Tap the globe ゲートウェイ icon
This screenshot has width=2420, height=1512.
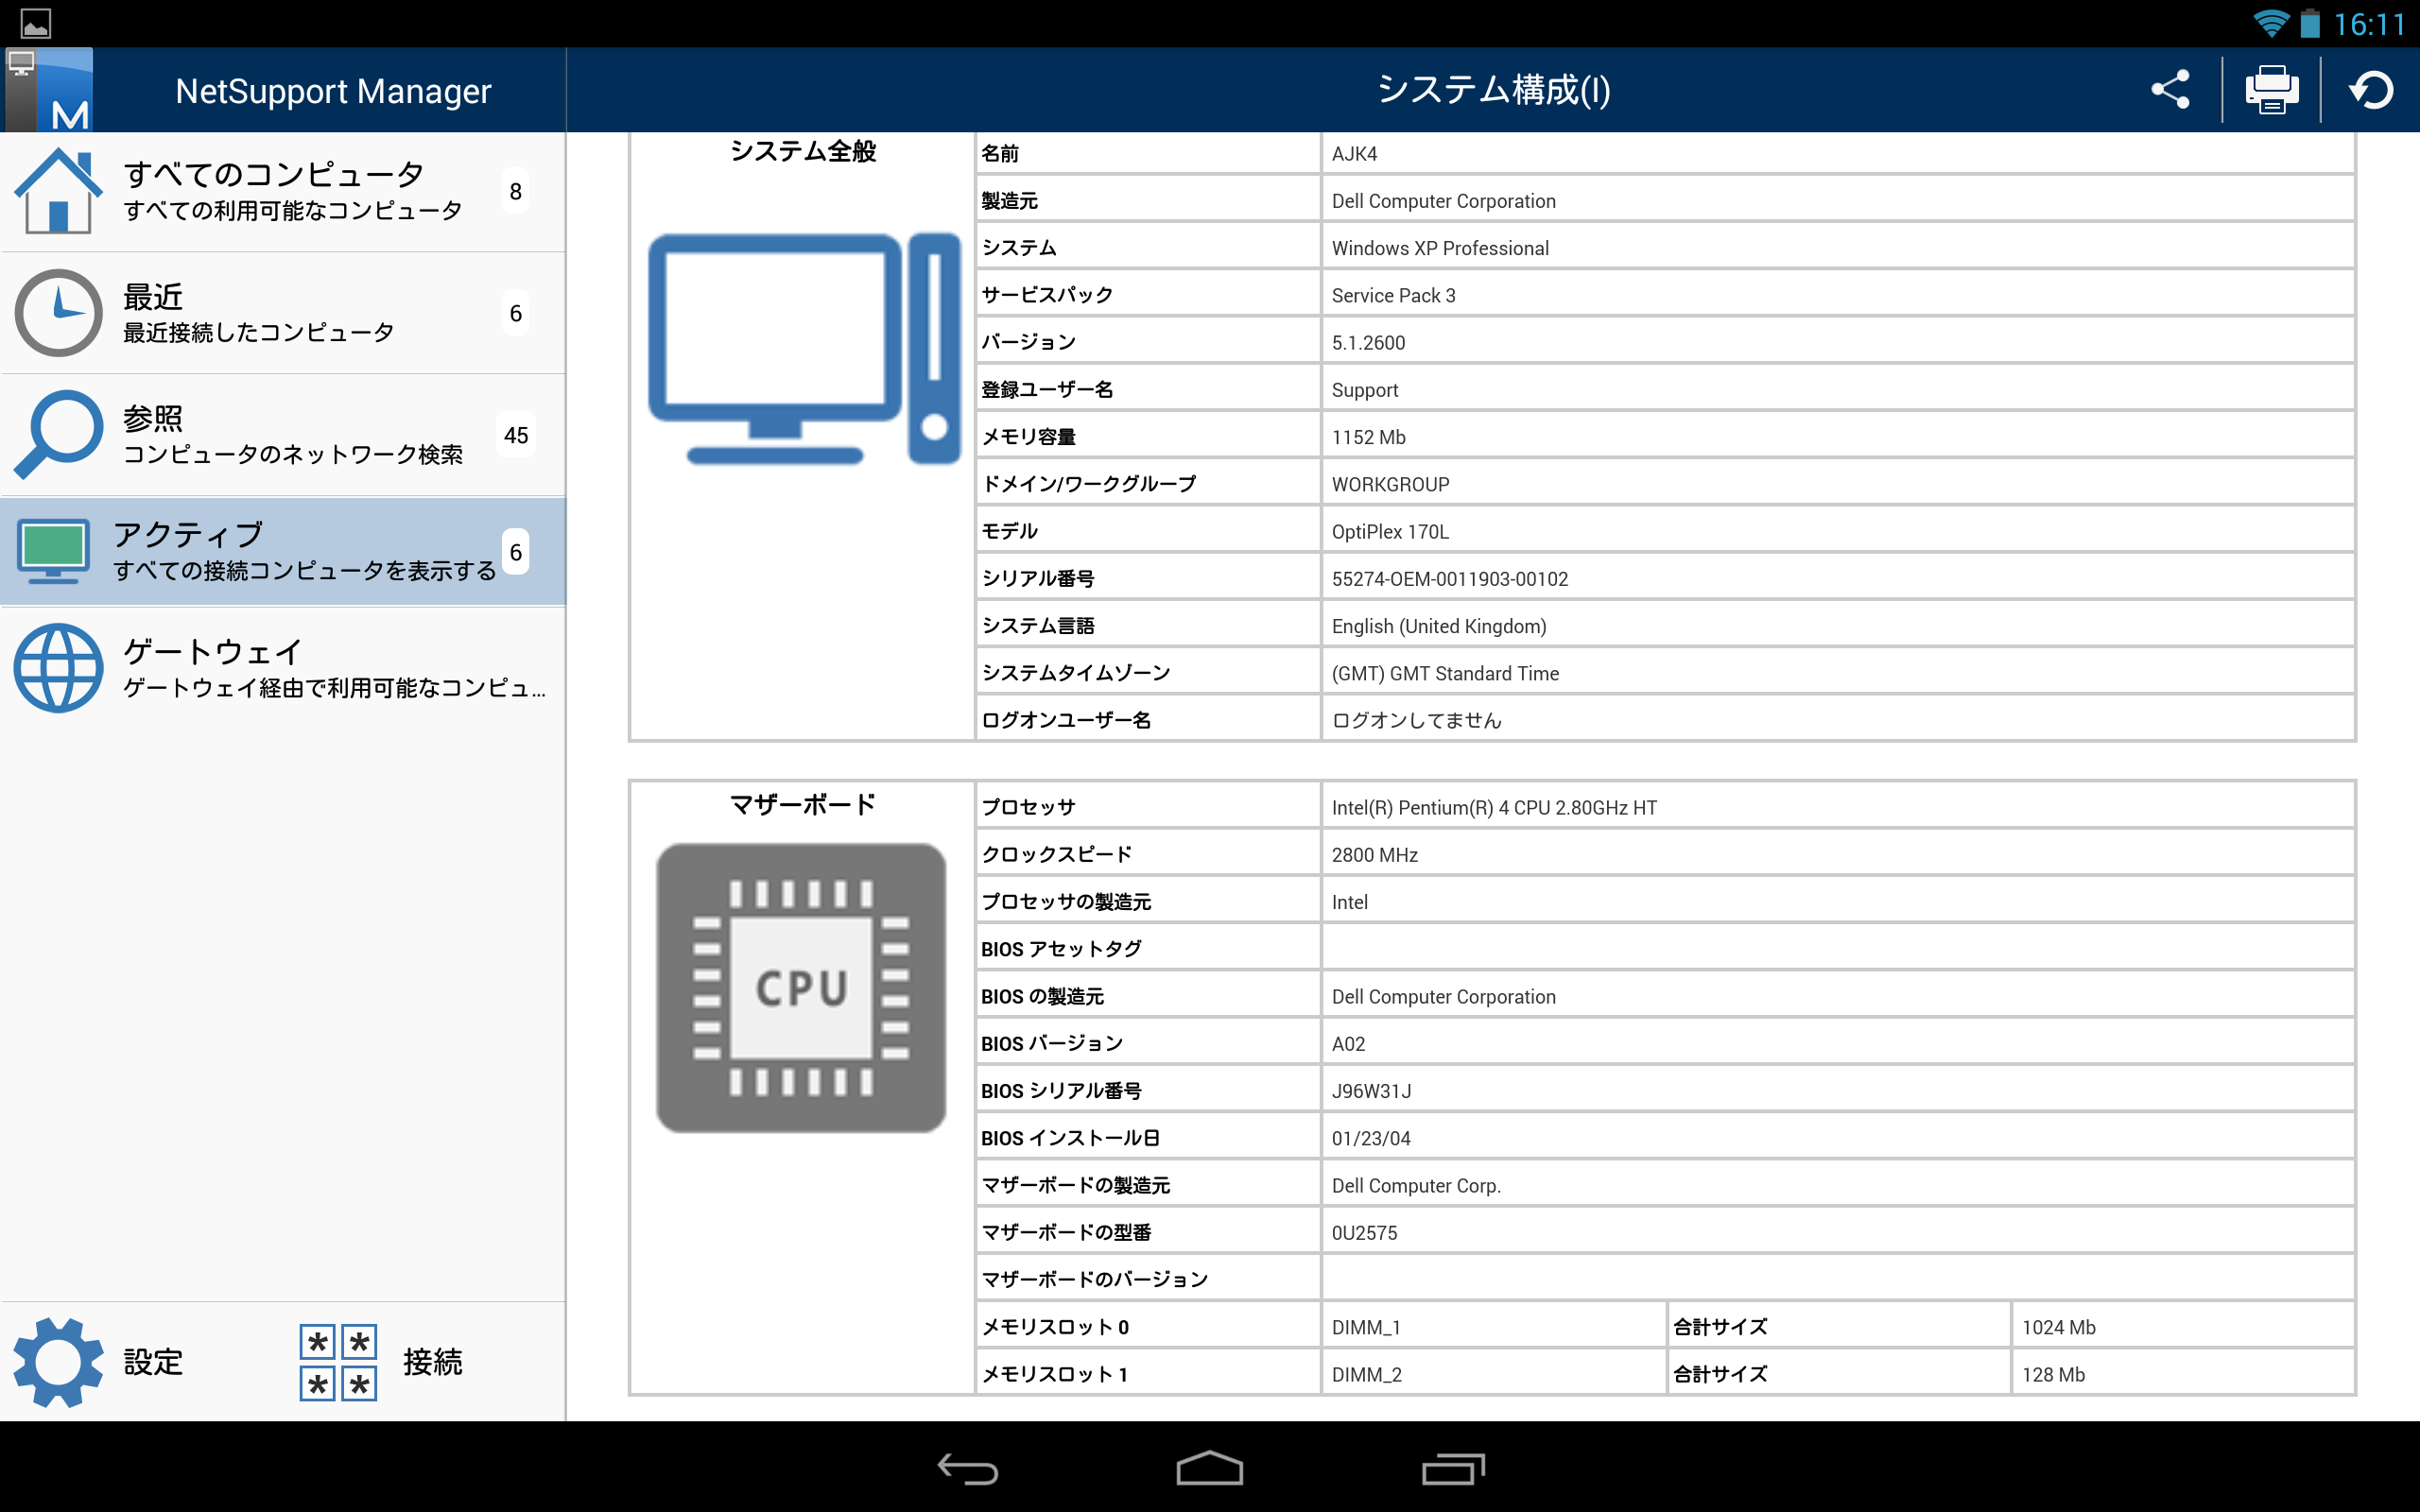(58, 668)
